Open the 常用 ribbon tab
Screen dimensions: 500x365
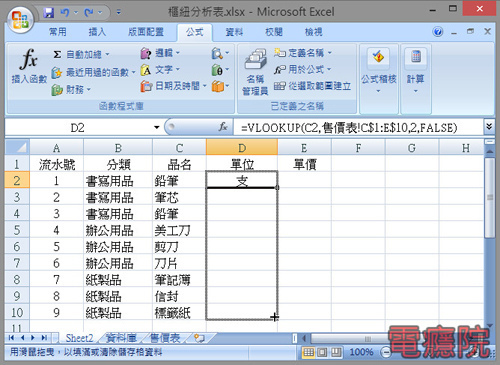(58, 32)
